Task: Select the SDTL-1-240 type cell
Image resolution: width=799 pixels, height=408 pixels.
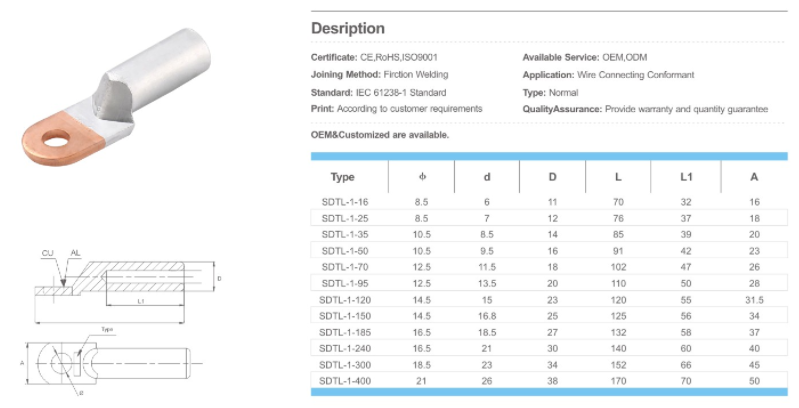Action: click(343, 349)
